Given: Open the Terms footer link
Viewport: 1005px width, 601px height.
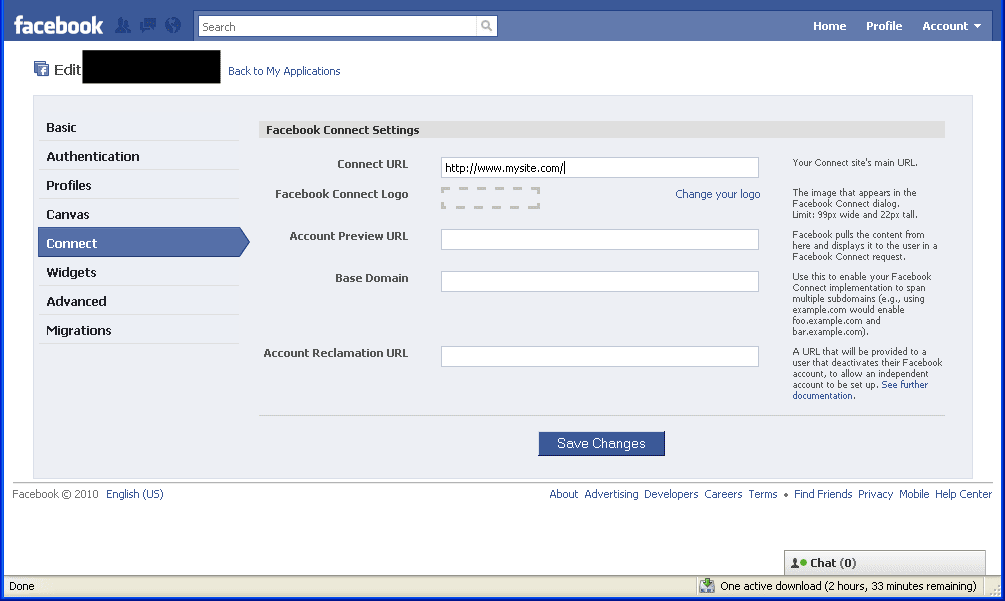Looking at the screenshot, I should click(x=763, y=494).
